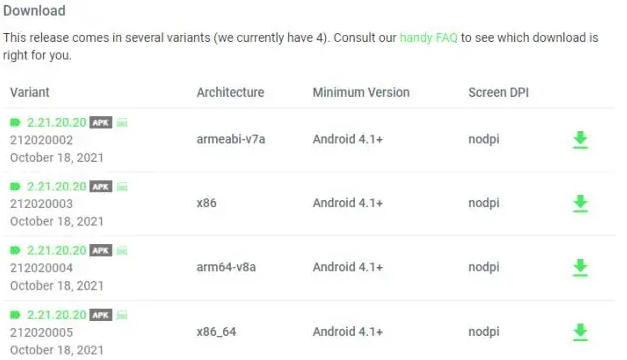Click the green tag icon beside 212020002

[15, 122]
